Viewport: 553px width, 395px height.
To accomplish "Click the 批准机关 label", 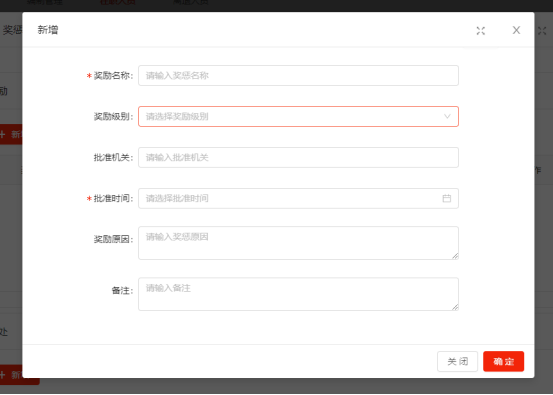I will [113, 157].
